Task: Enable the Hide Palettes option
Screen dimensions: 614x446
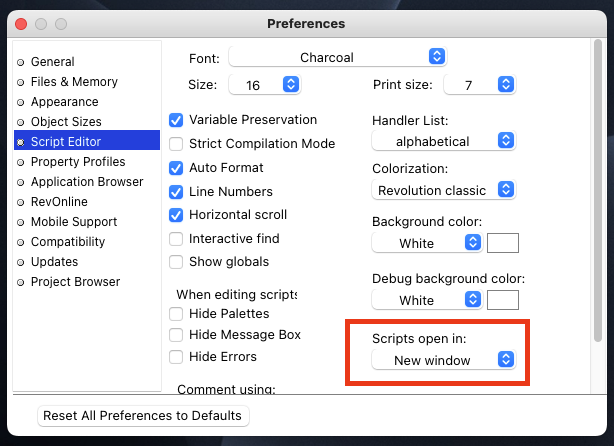Action: (177, 314)
